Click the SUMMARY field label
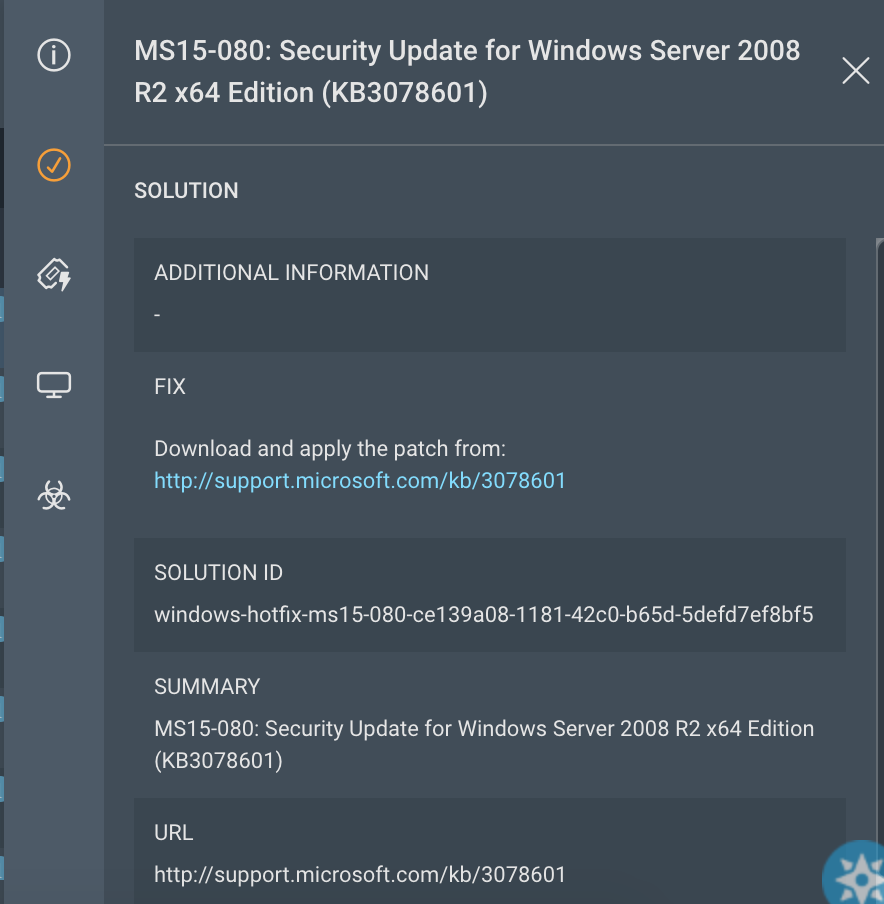Viewport: 884px width, 904px height. [207, 687]
